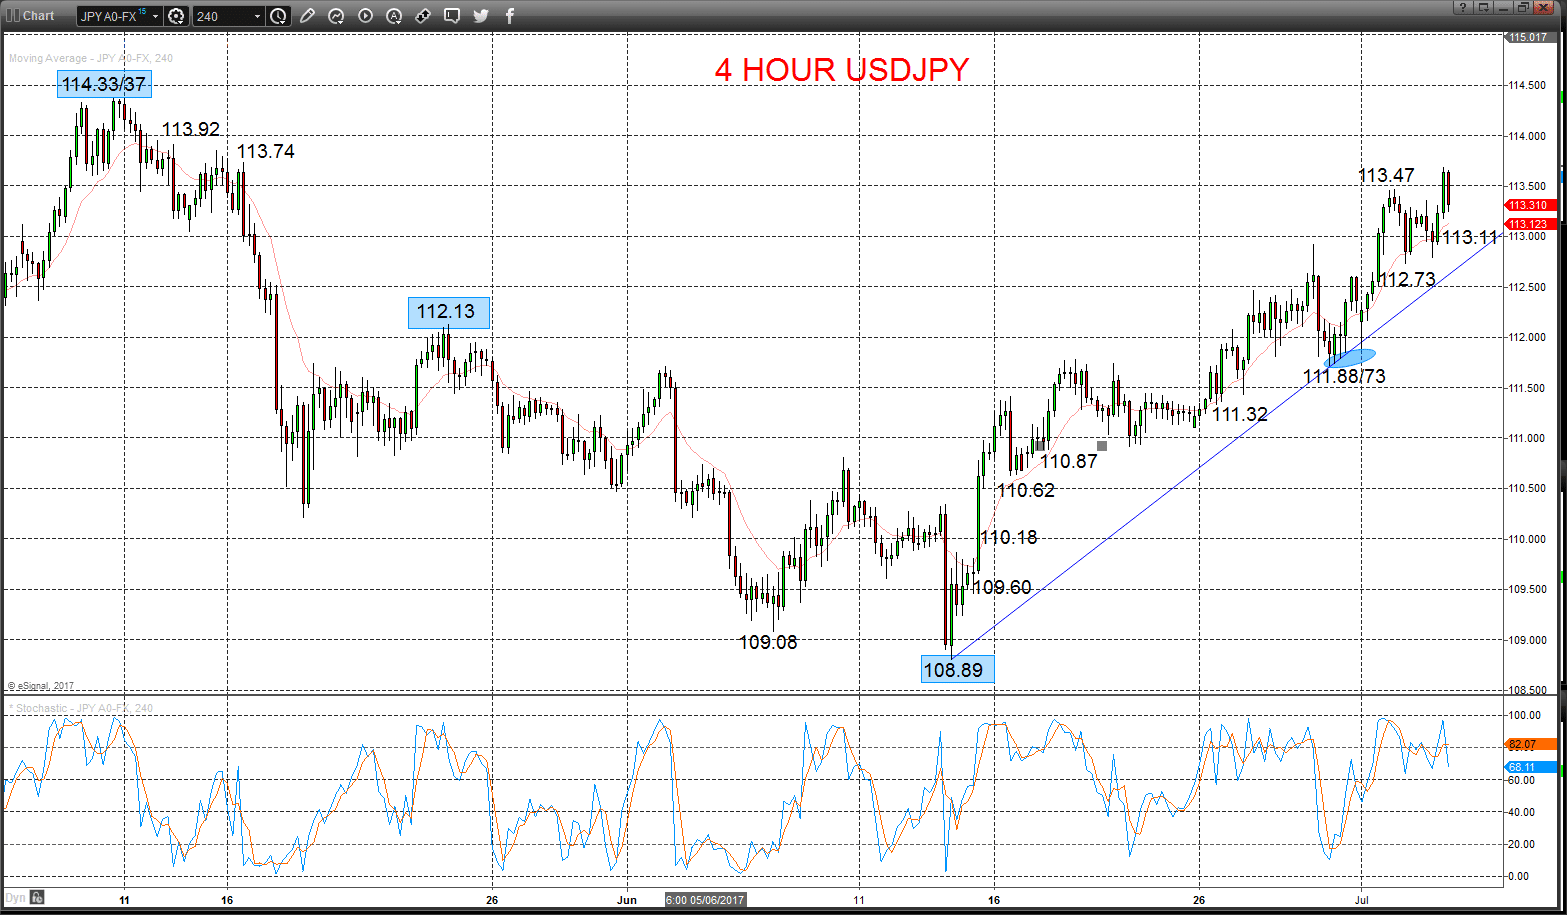Open the studies chart icon menu
The width and height of the screenshot is (1567, 915).
336,16
